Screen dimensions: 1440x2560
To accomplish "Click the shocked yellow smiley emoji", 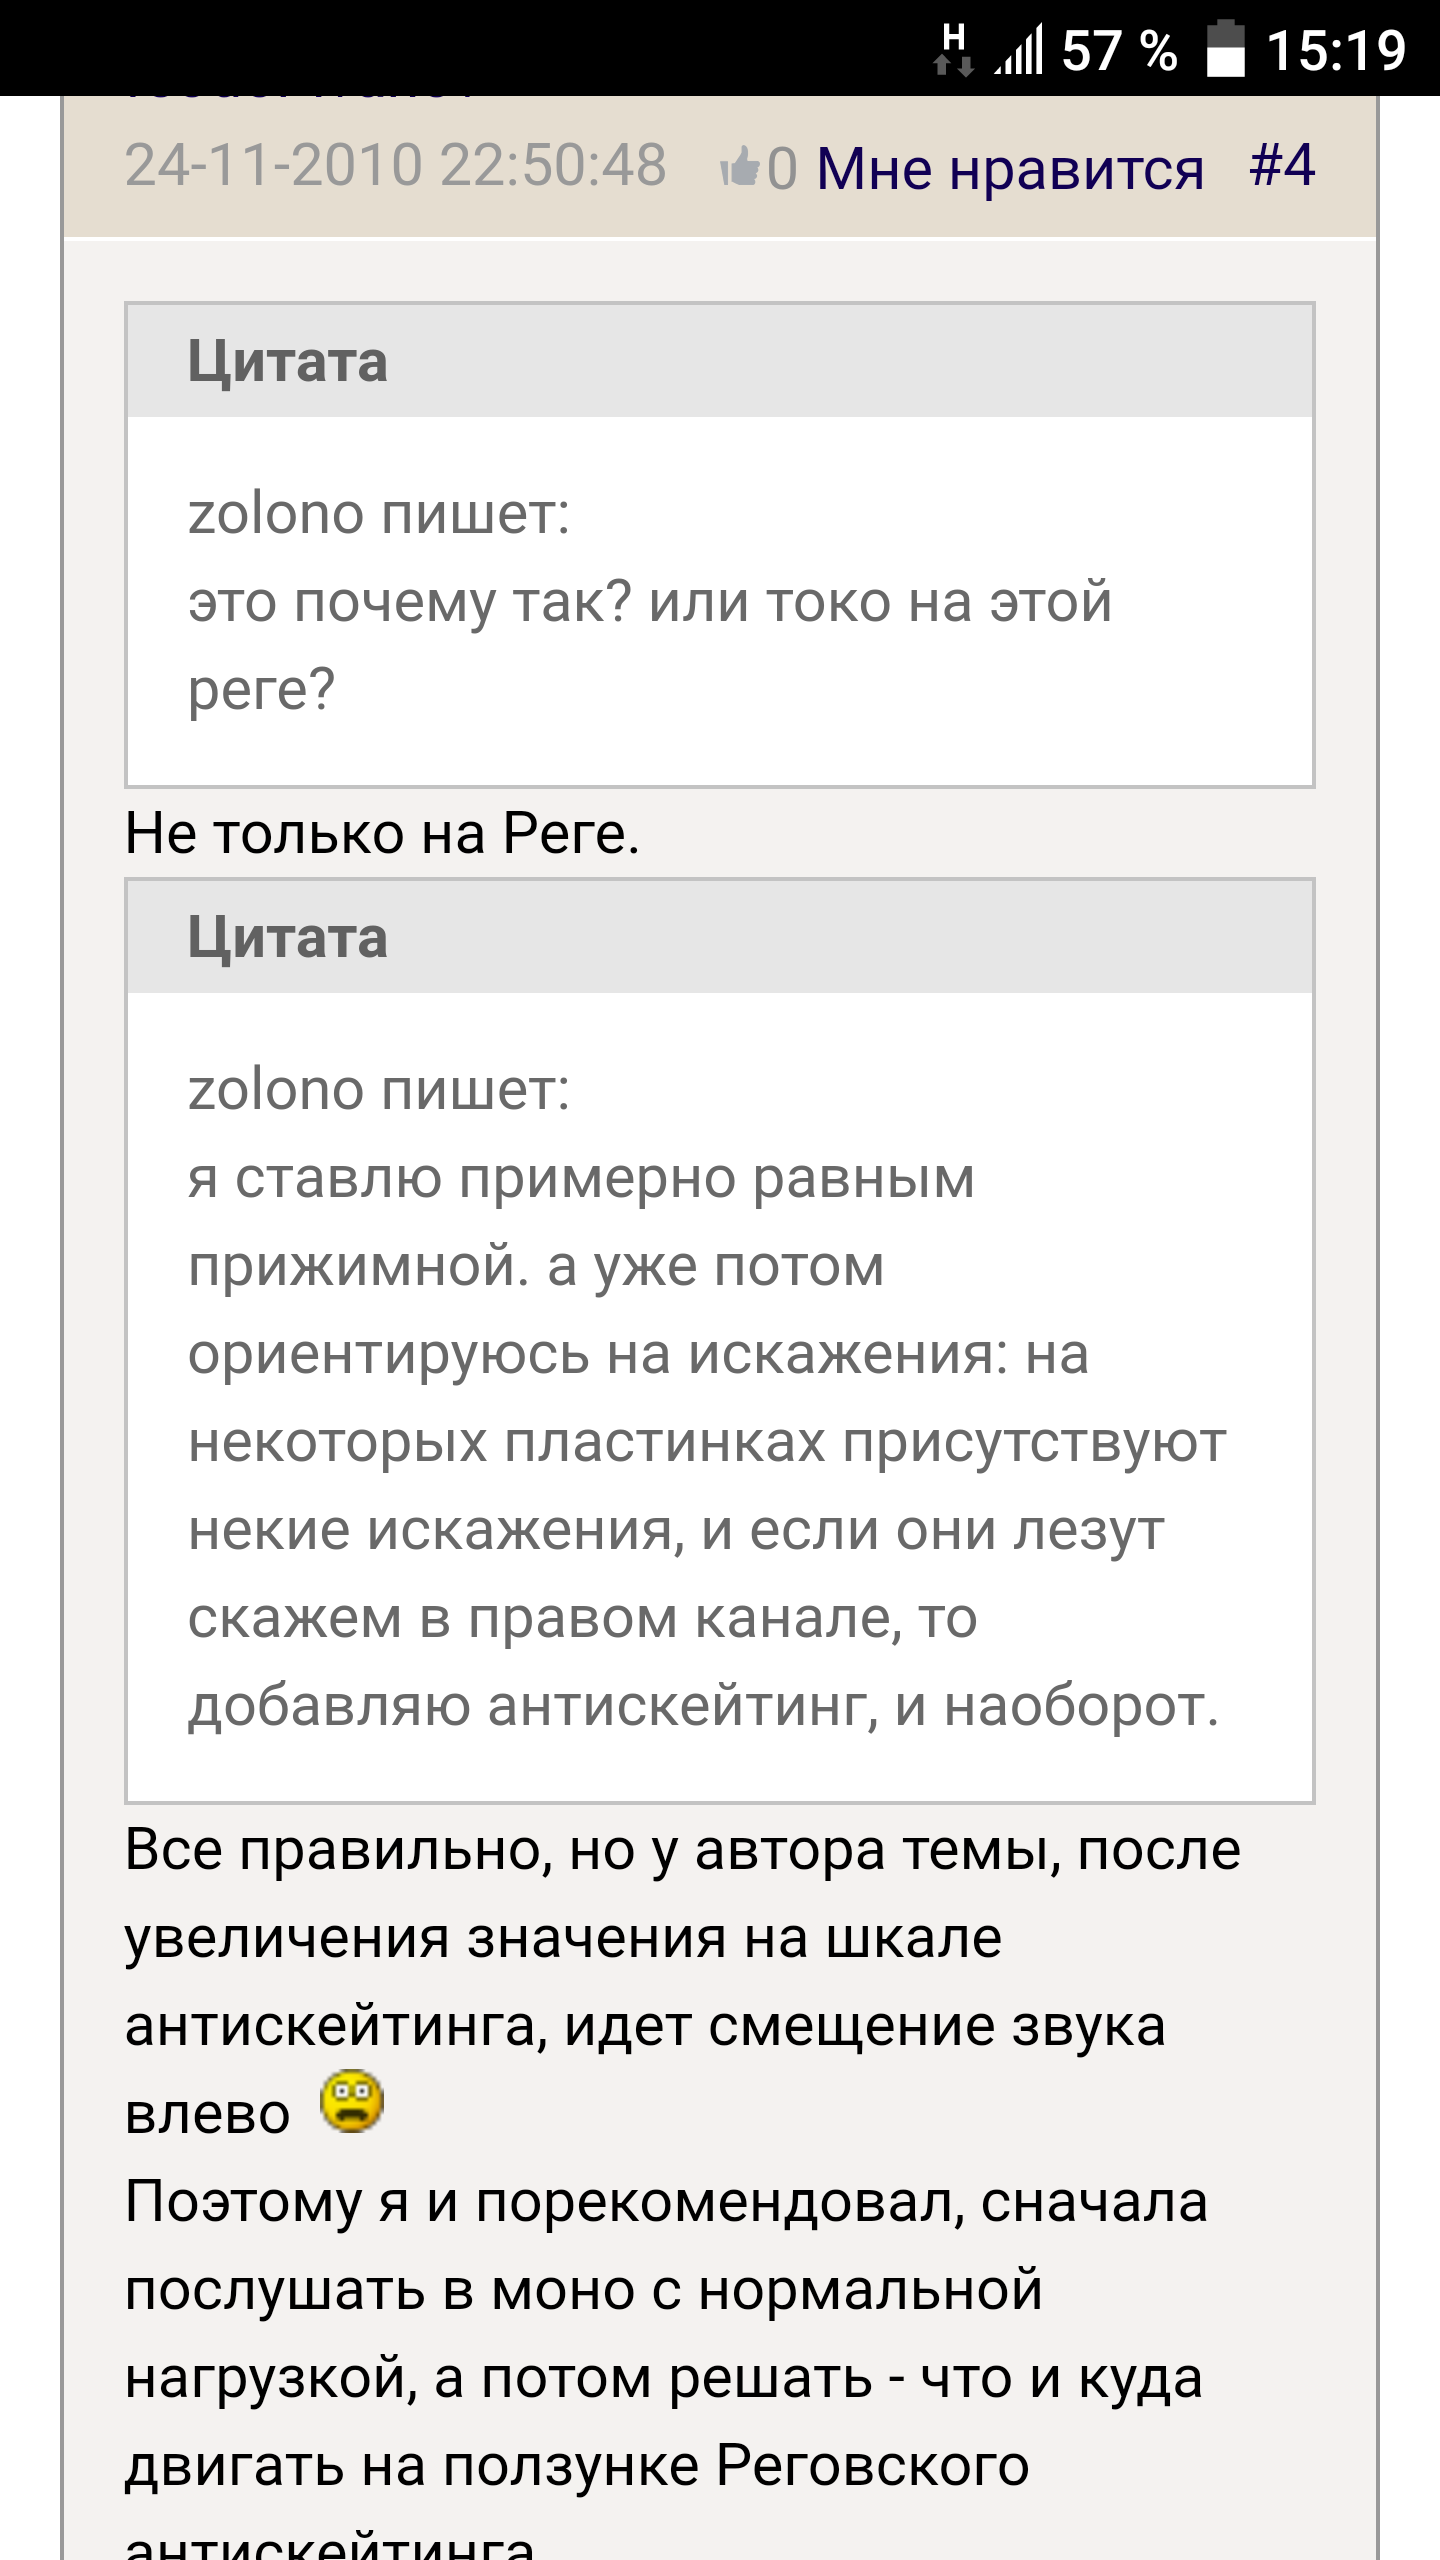I will (x=352, y=2101).
